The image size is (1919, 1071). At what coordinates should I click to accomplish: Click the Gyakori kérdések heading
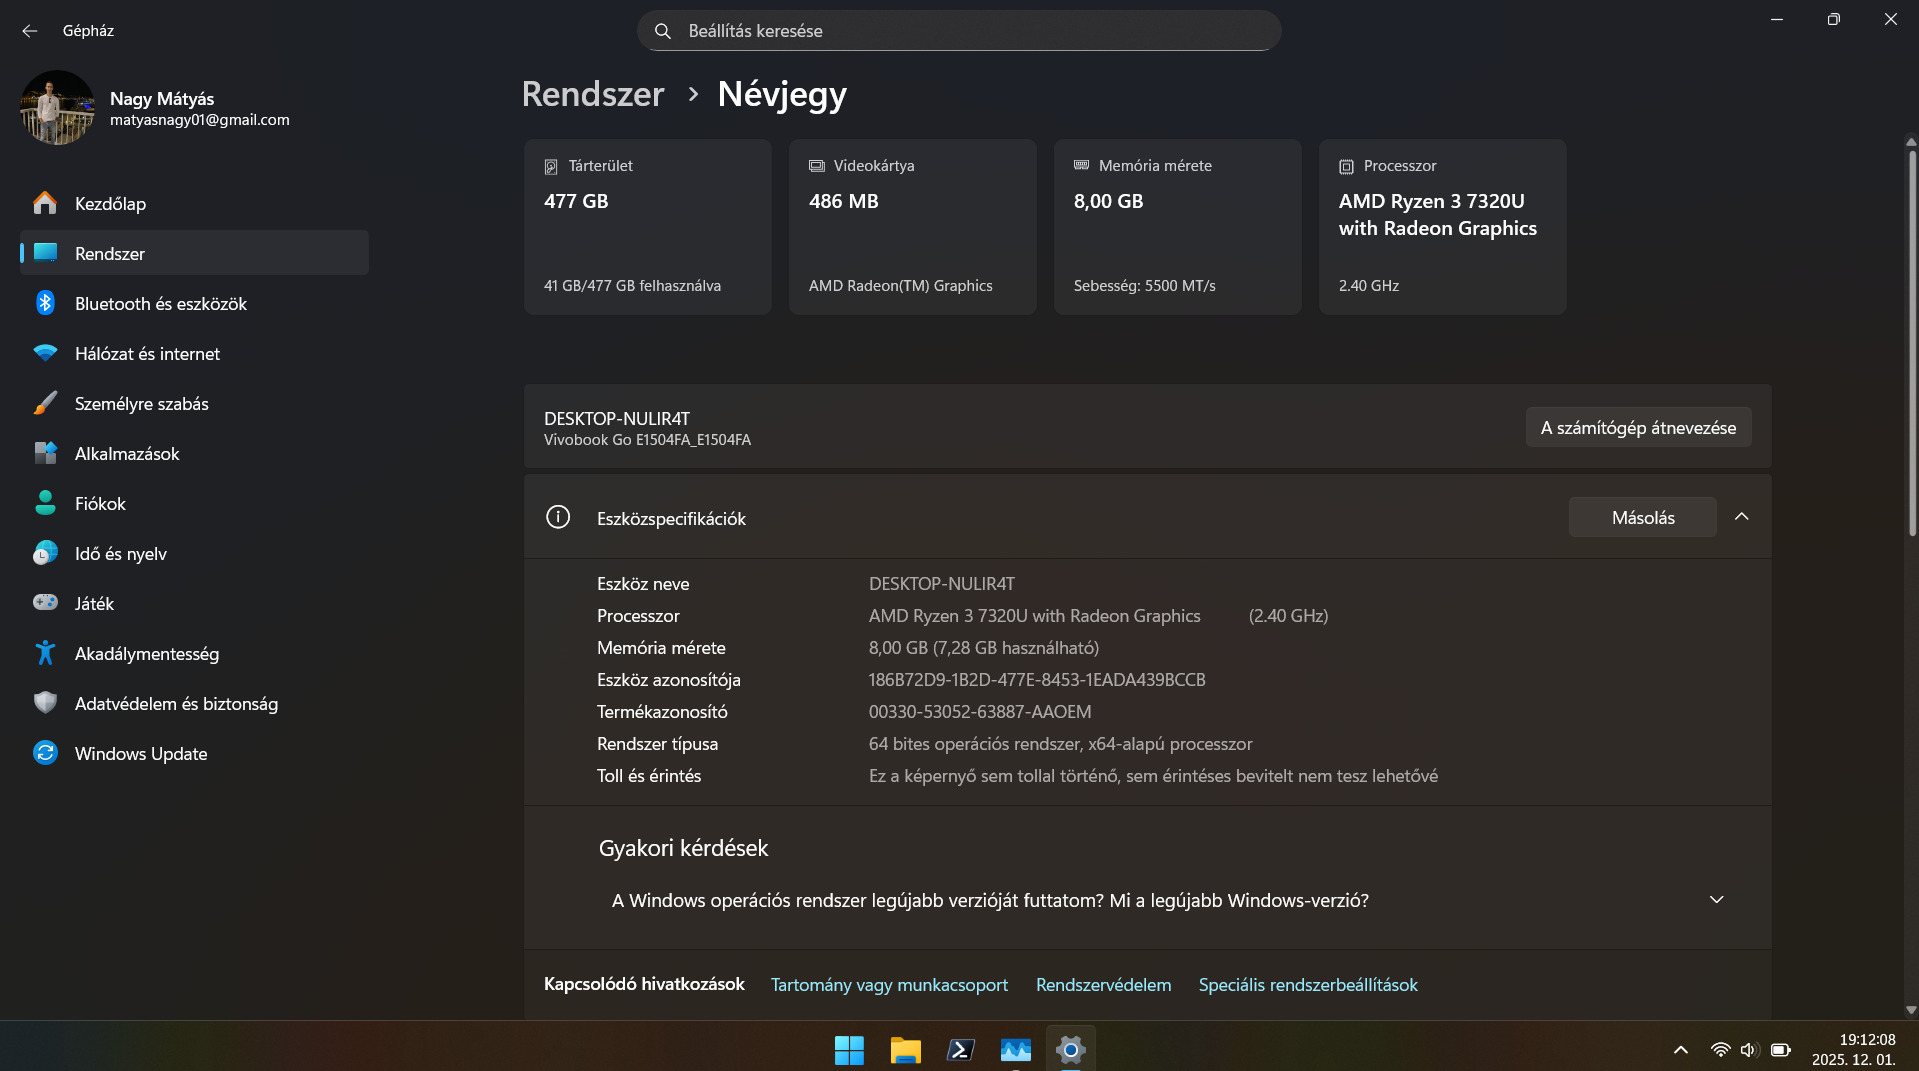pos(683,848)
